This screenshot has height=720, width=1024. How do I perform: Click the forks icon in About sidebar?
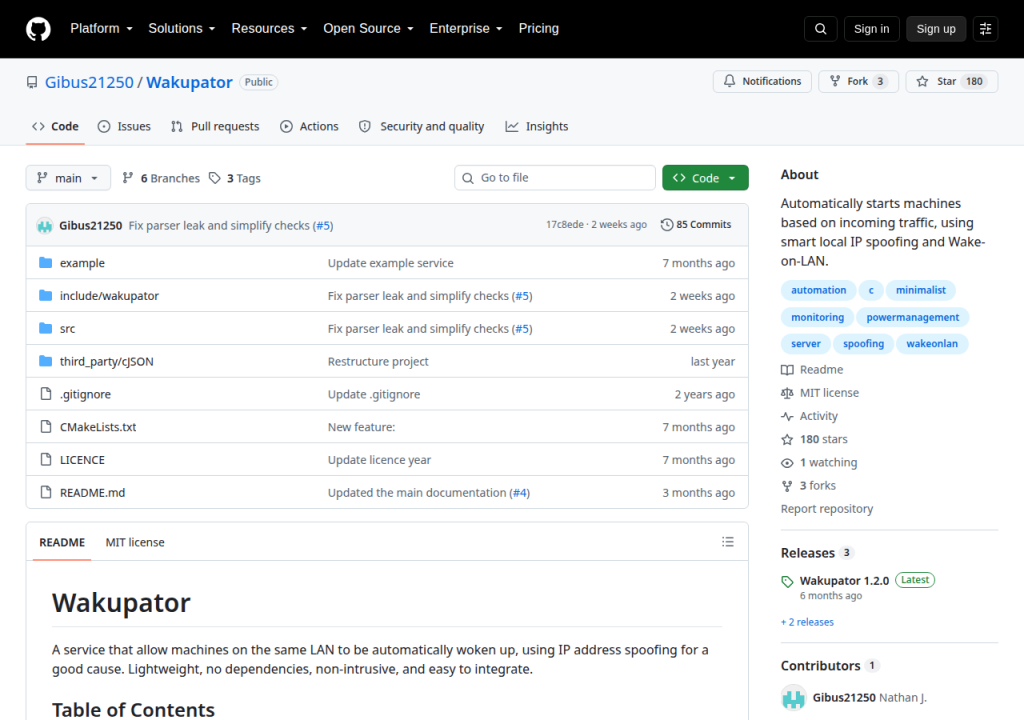pyautogui.click(x=787, y=485)
